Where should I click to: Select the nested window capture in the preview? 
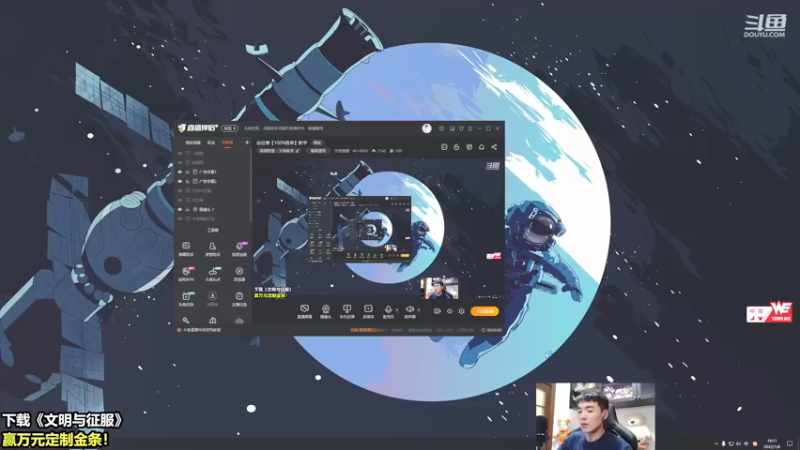tap(360, 228)
